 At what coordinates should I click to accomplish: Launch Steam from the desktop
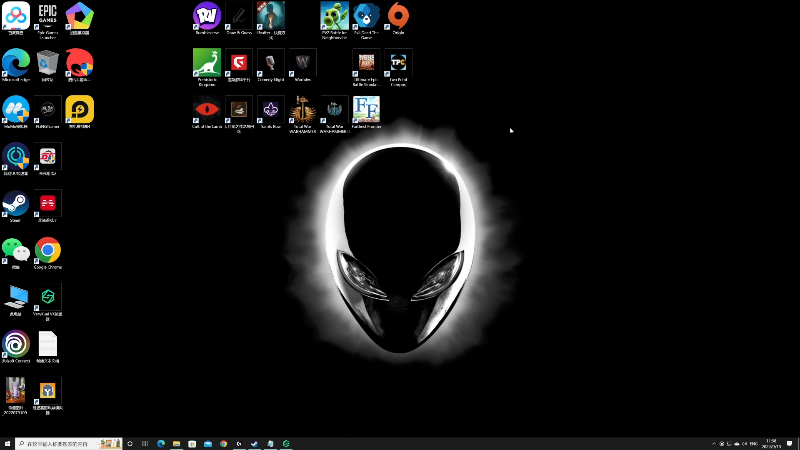coord(16,205)
